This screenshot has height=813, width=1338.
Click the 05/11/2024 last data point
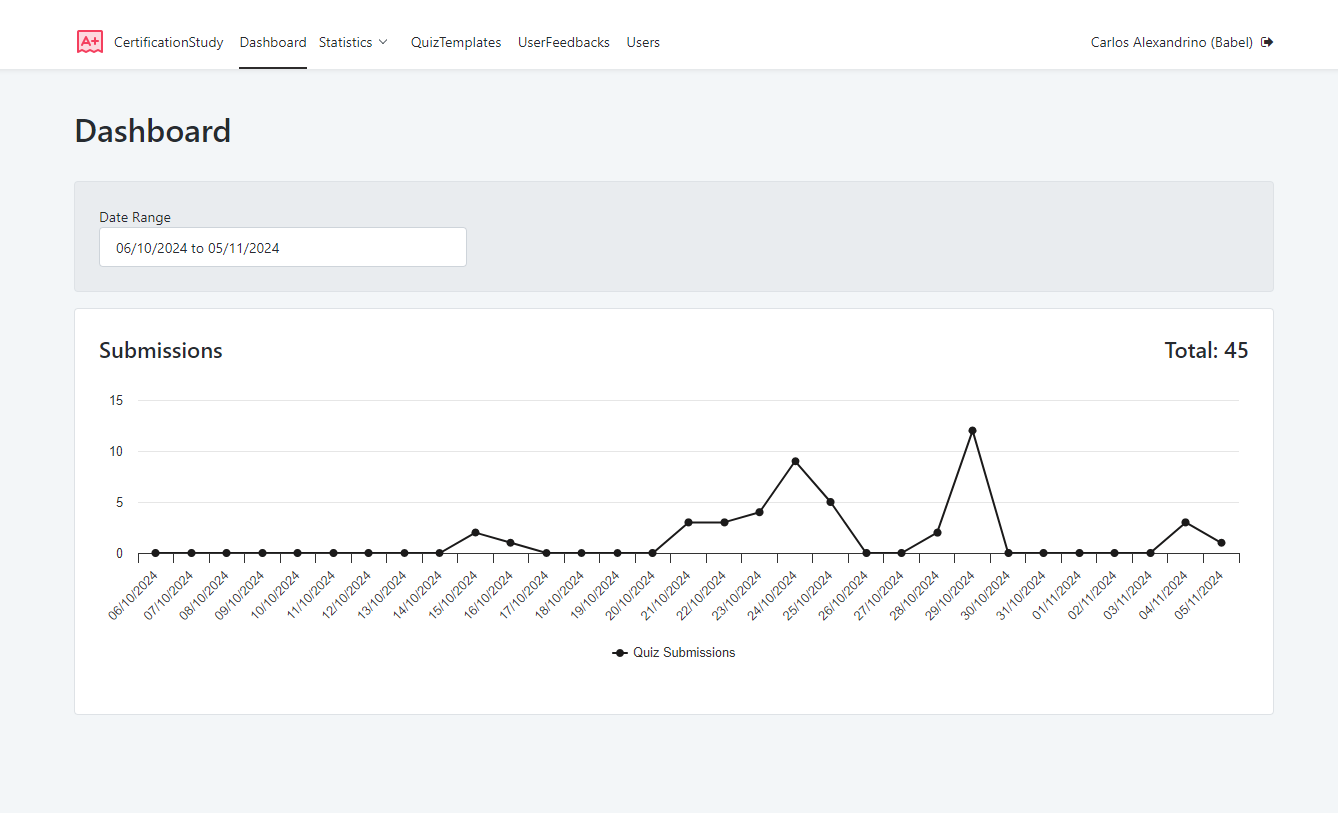click(x=1221, y=543)
